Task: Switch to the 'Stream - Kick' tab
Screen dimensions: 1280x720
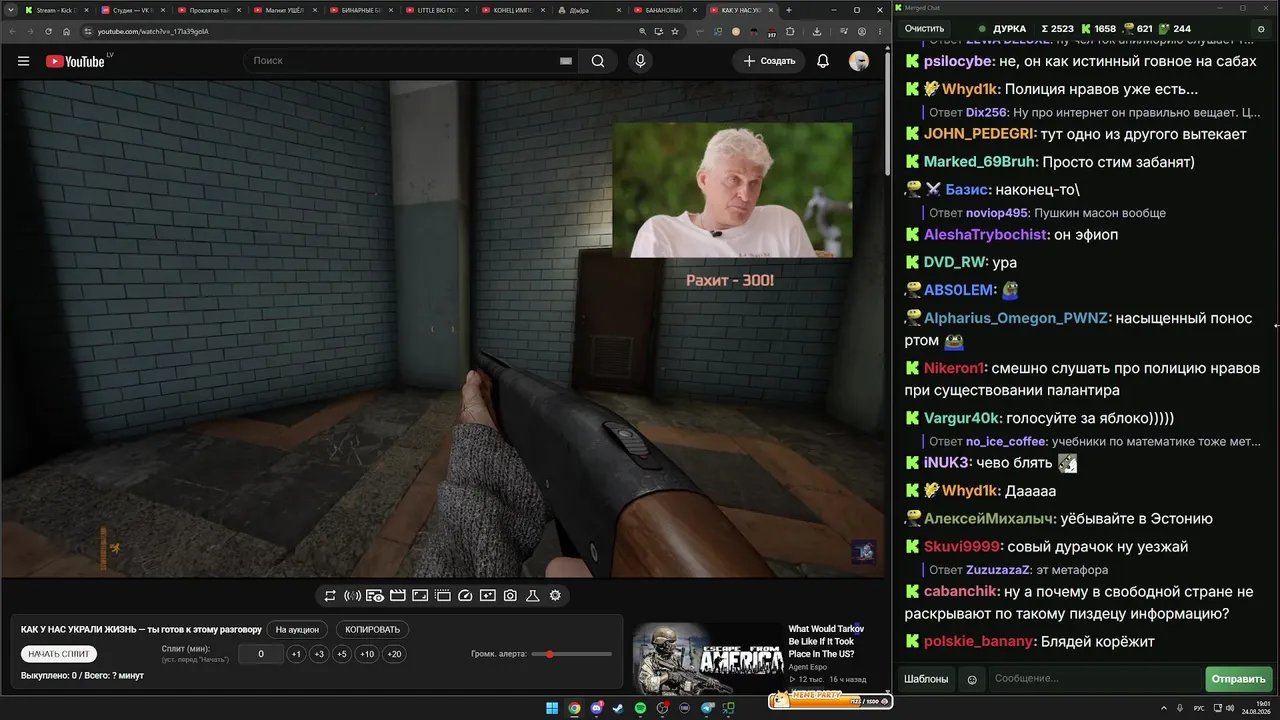Action: tap(56, 10)
